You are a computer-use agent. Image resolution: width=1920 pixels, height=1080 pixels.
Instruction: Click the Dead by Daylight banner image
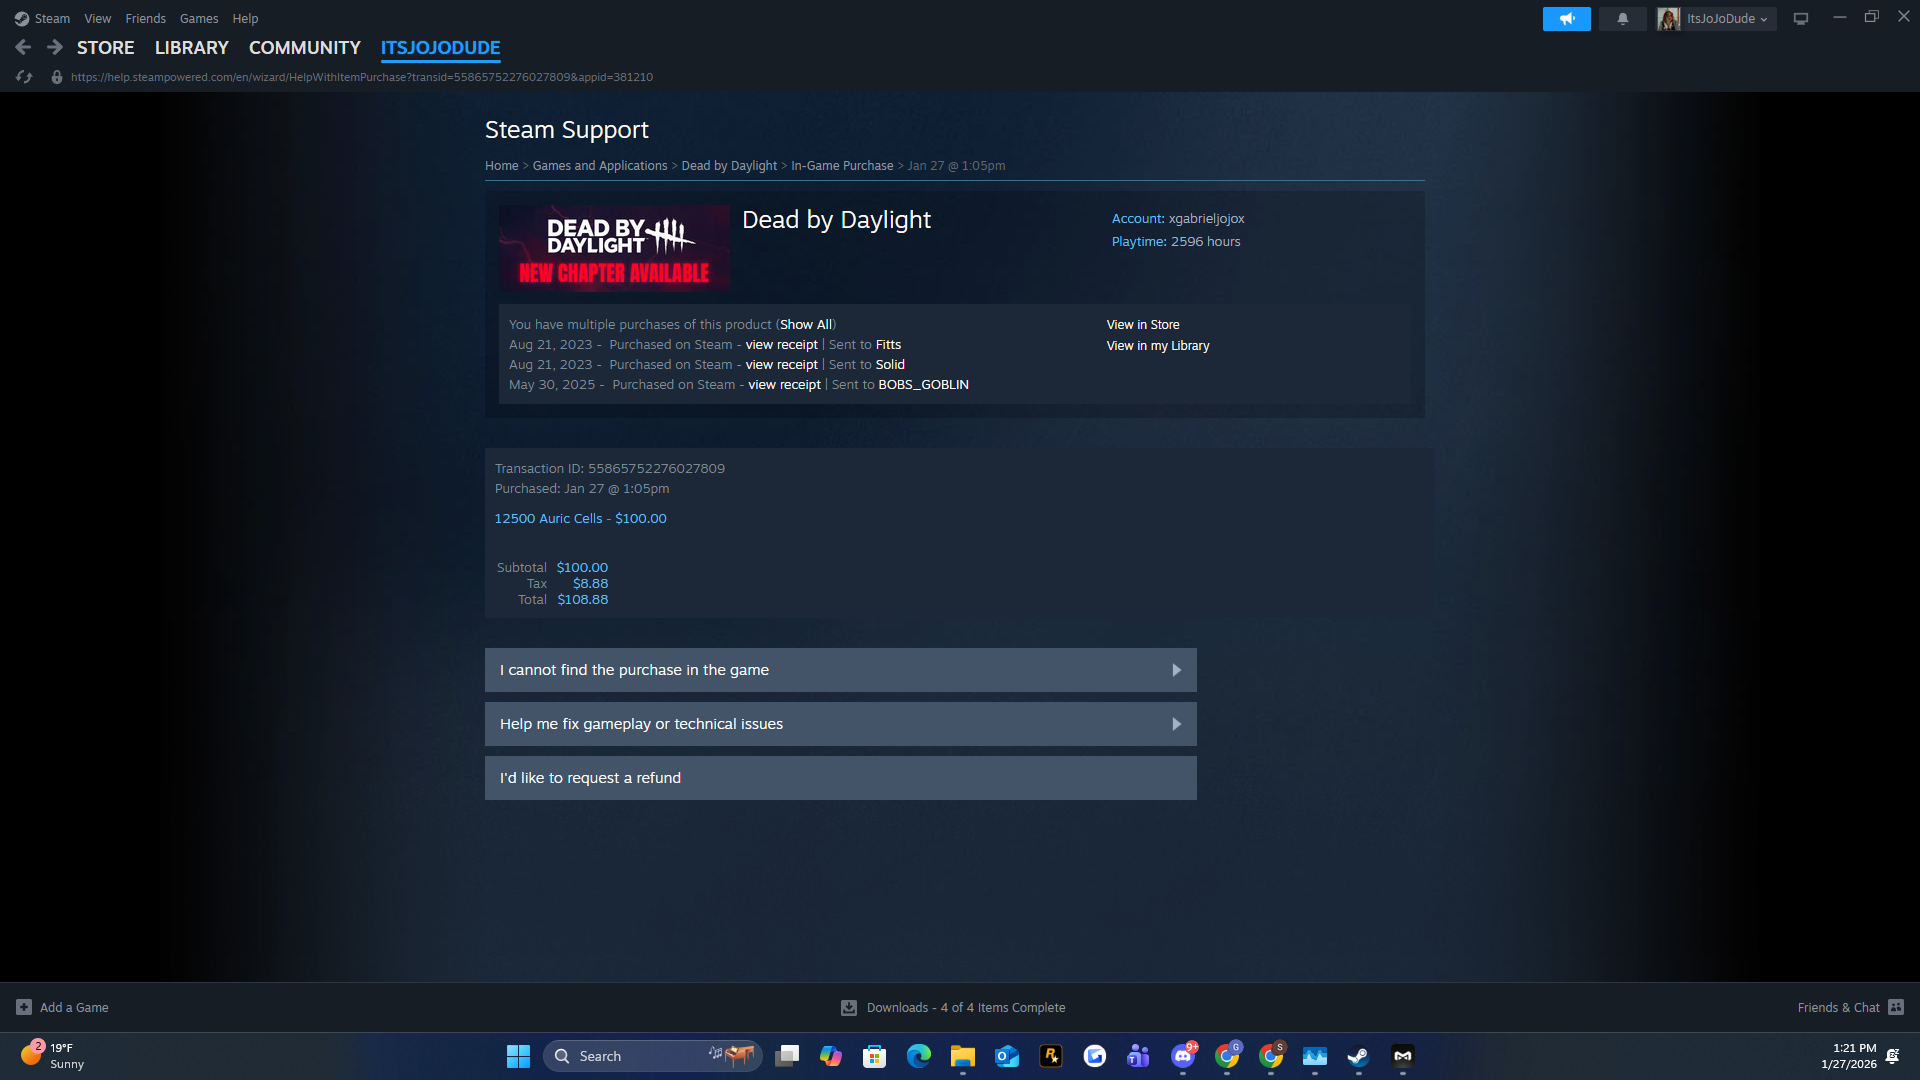(x=614, y=248)
